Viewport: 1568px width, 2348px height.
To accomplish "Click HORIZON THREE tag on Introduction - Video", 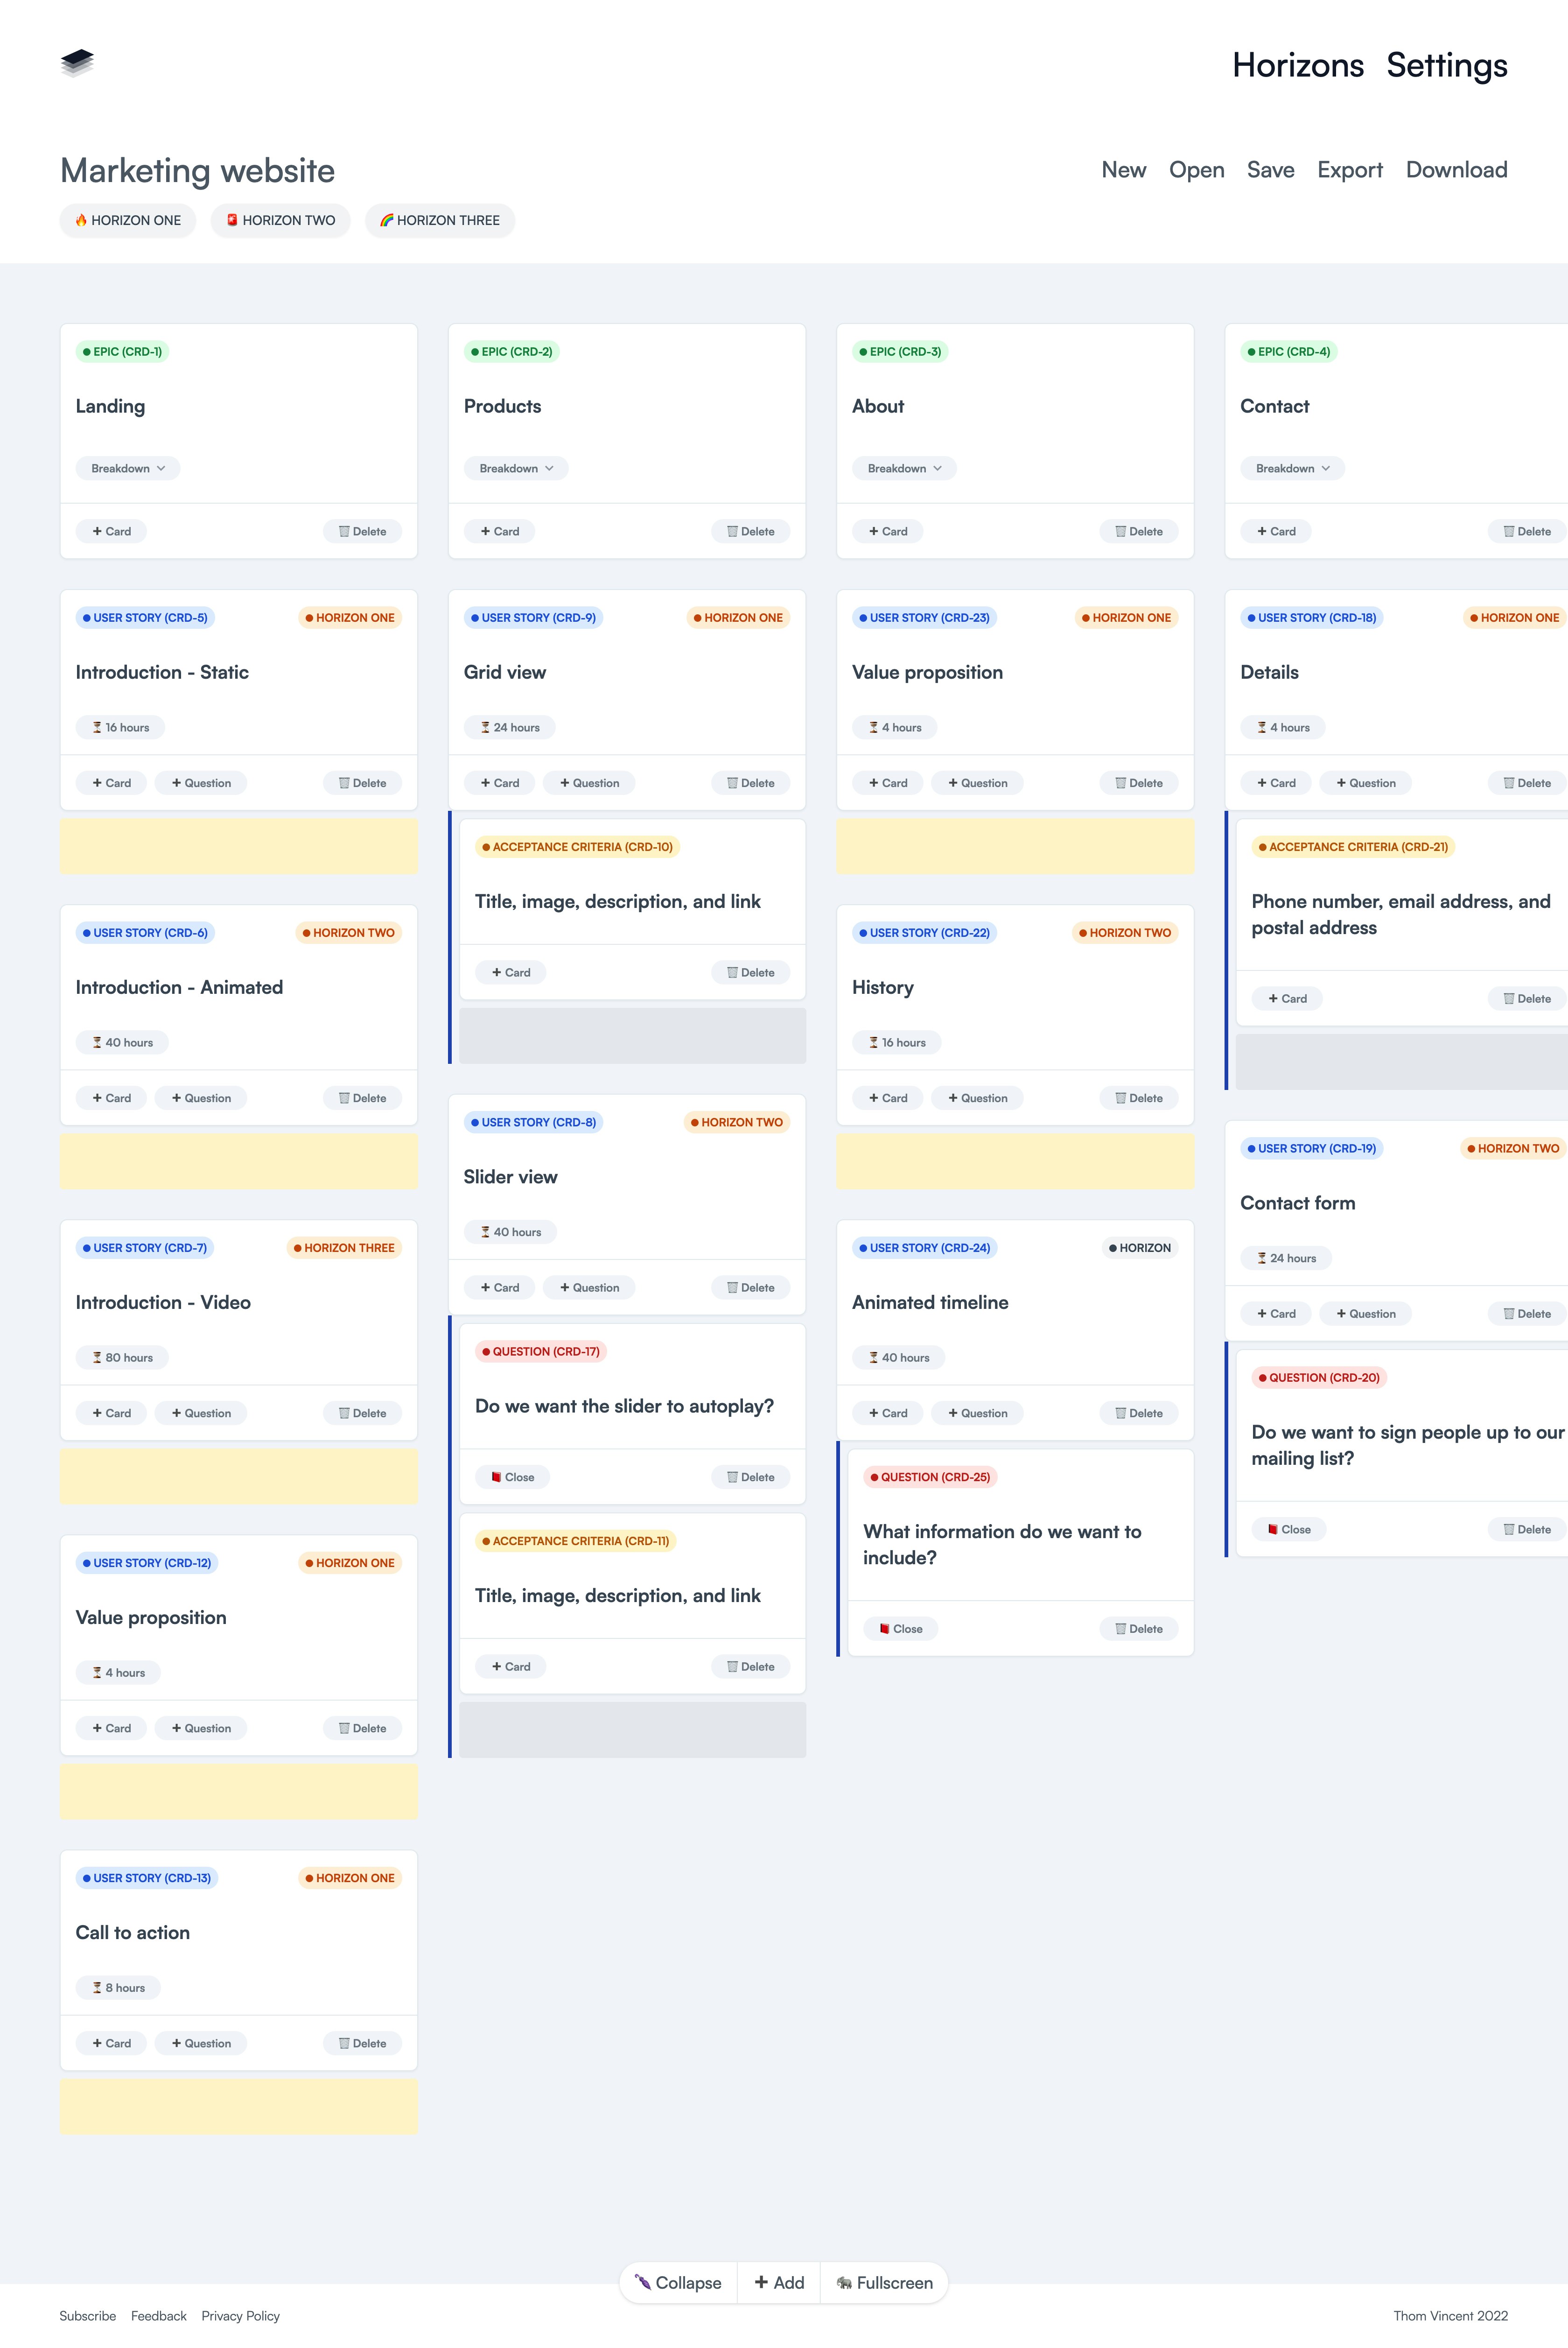I will coord(344,1248).
